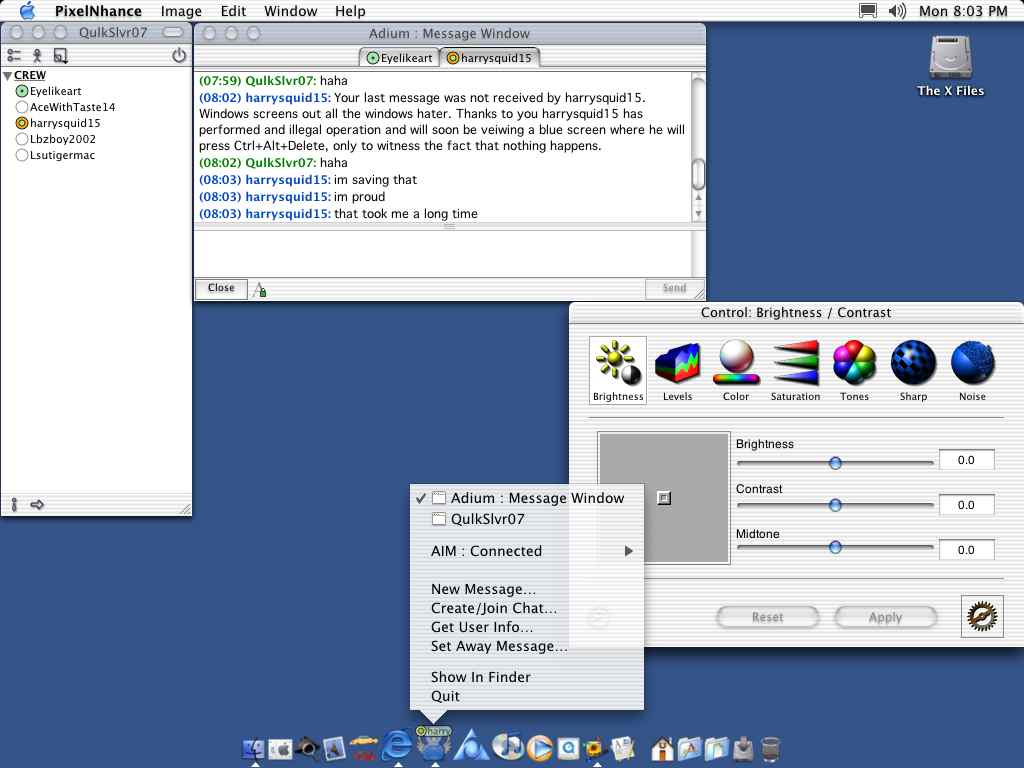Click the Reset button

(767, 617)
